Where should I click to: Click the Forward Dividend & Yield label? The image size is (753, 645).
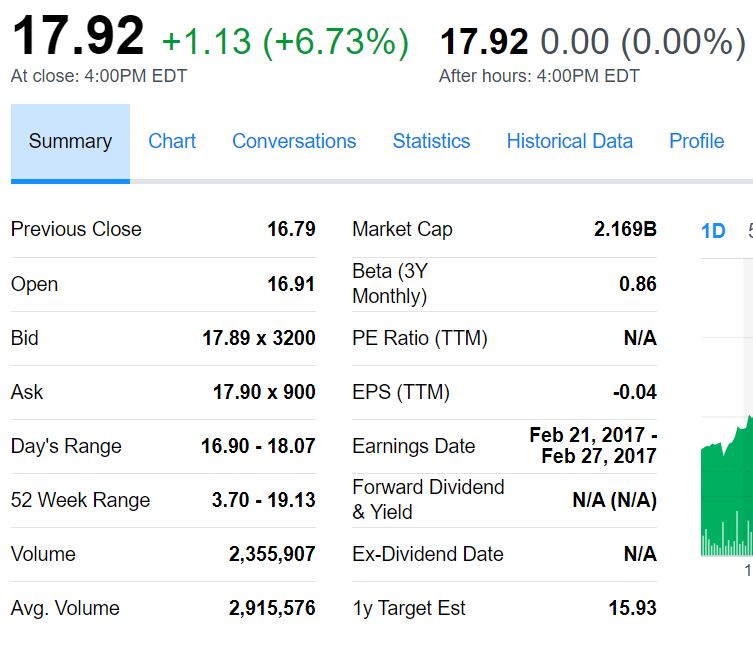(428, 500)
